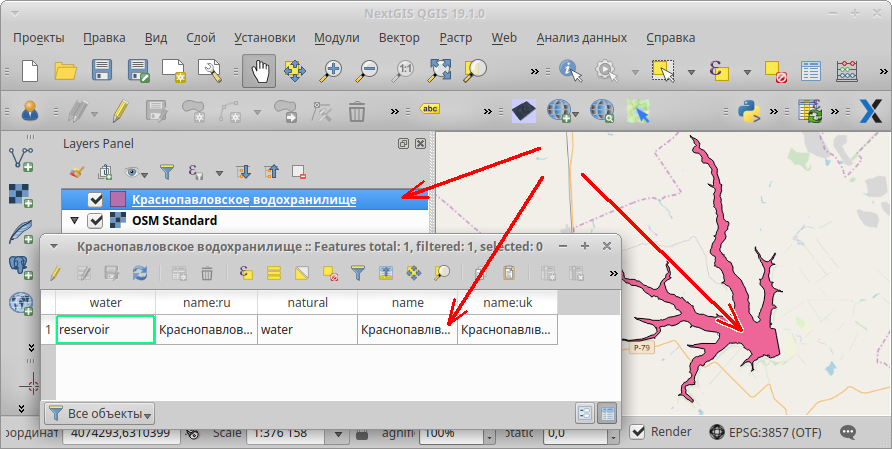892x449 pixels.
Task: Toggle visibility of Краснопавловское водохранилище layer
Action: pos(95,199)
